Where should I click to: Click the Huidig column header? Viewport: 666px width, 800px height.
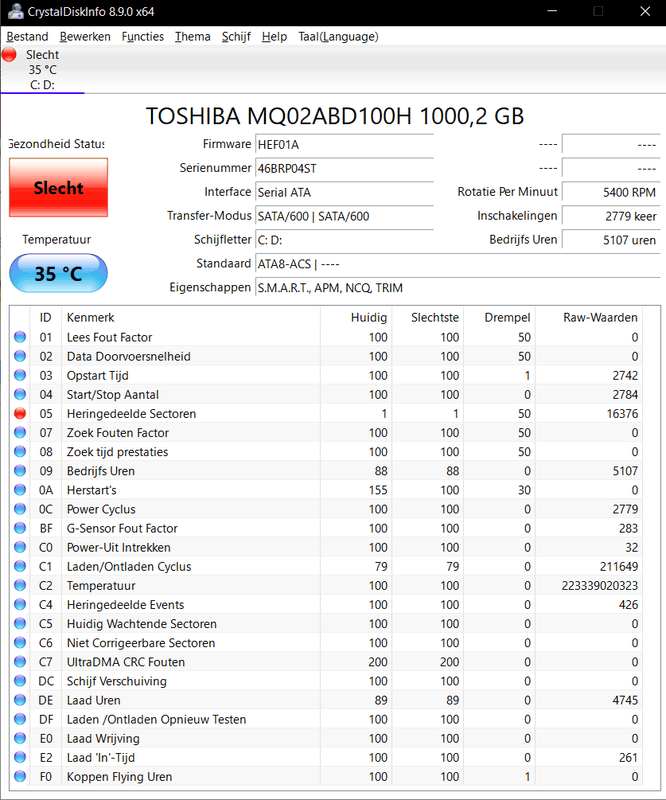tap(356, 317)
